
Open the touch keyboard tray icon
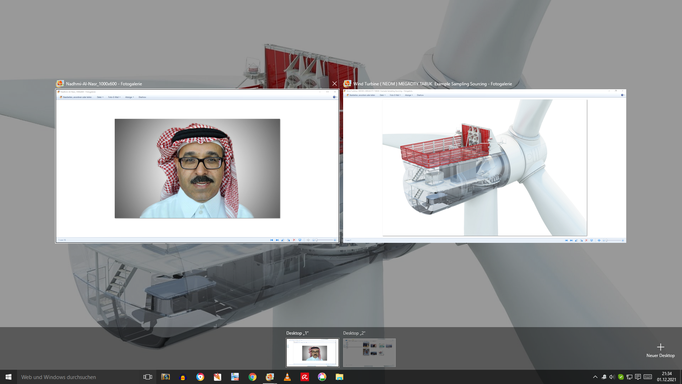tap(648, 377)
